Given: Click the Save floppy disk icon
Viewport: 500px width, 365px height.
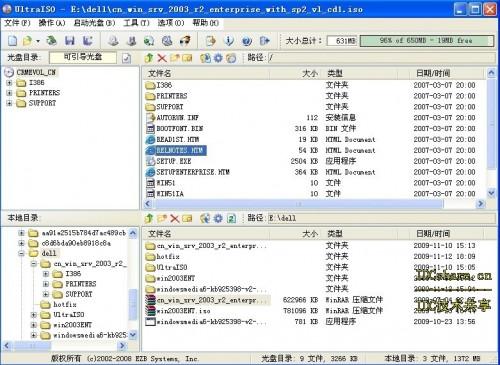Looking at the screenshot, I should (x=70, y=41).
